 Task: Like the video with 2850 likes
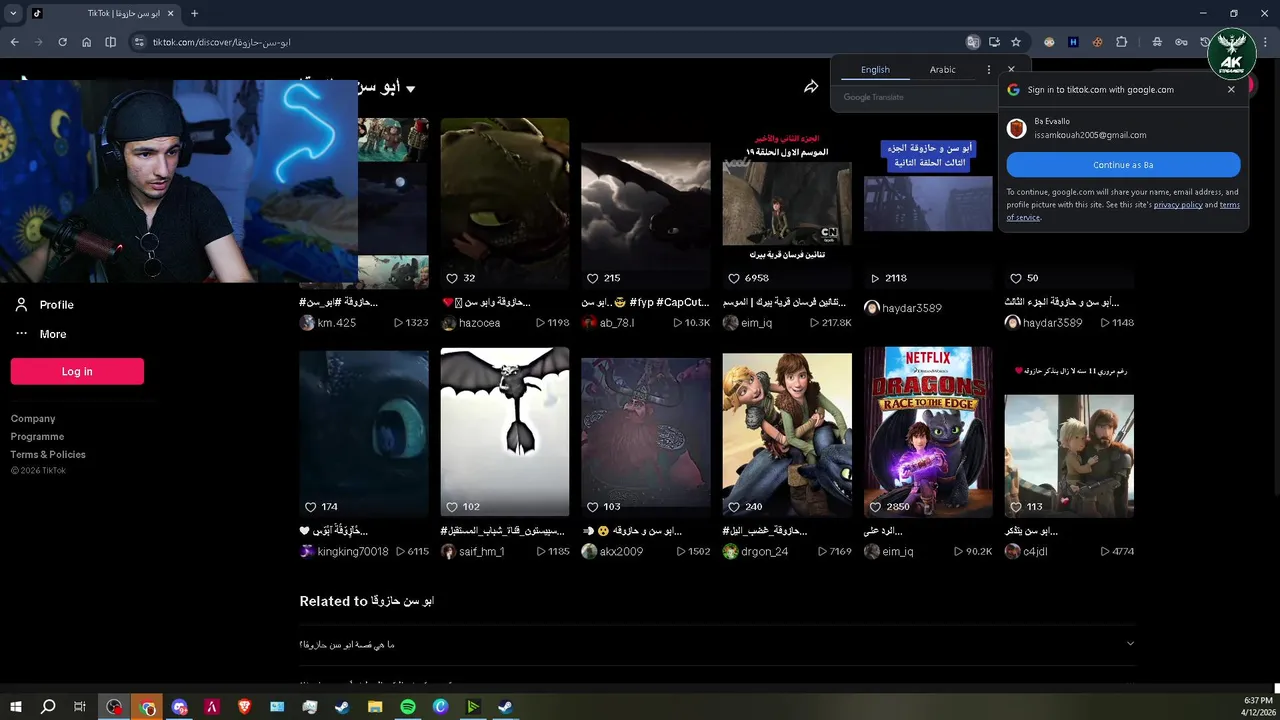875,507
